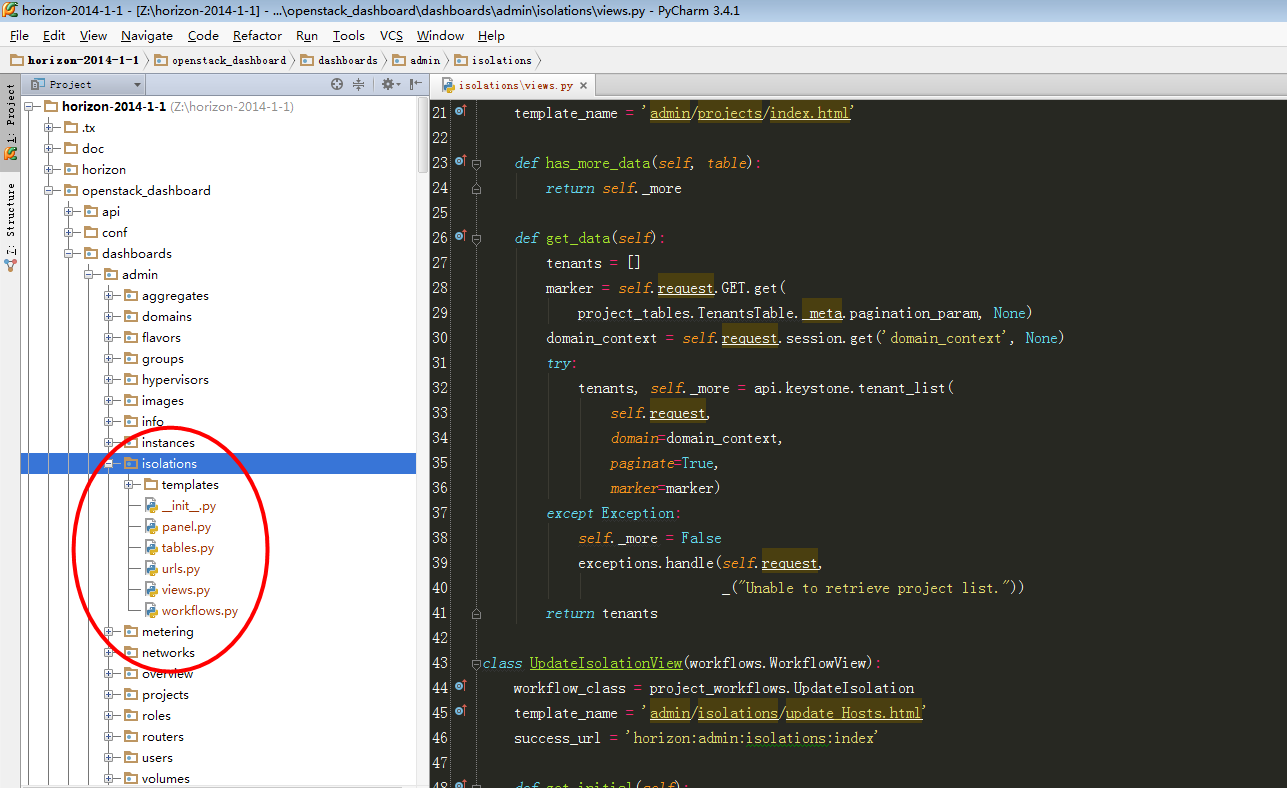The height and width of the screenshot is (788, 1287).
Task: Collapse the openstack_dashboard folder node
Action: coord(50,190)
